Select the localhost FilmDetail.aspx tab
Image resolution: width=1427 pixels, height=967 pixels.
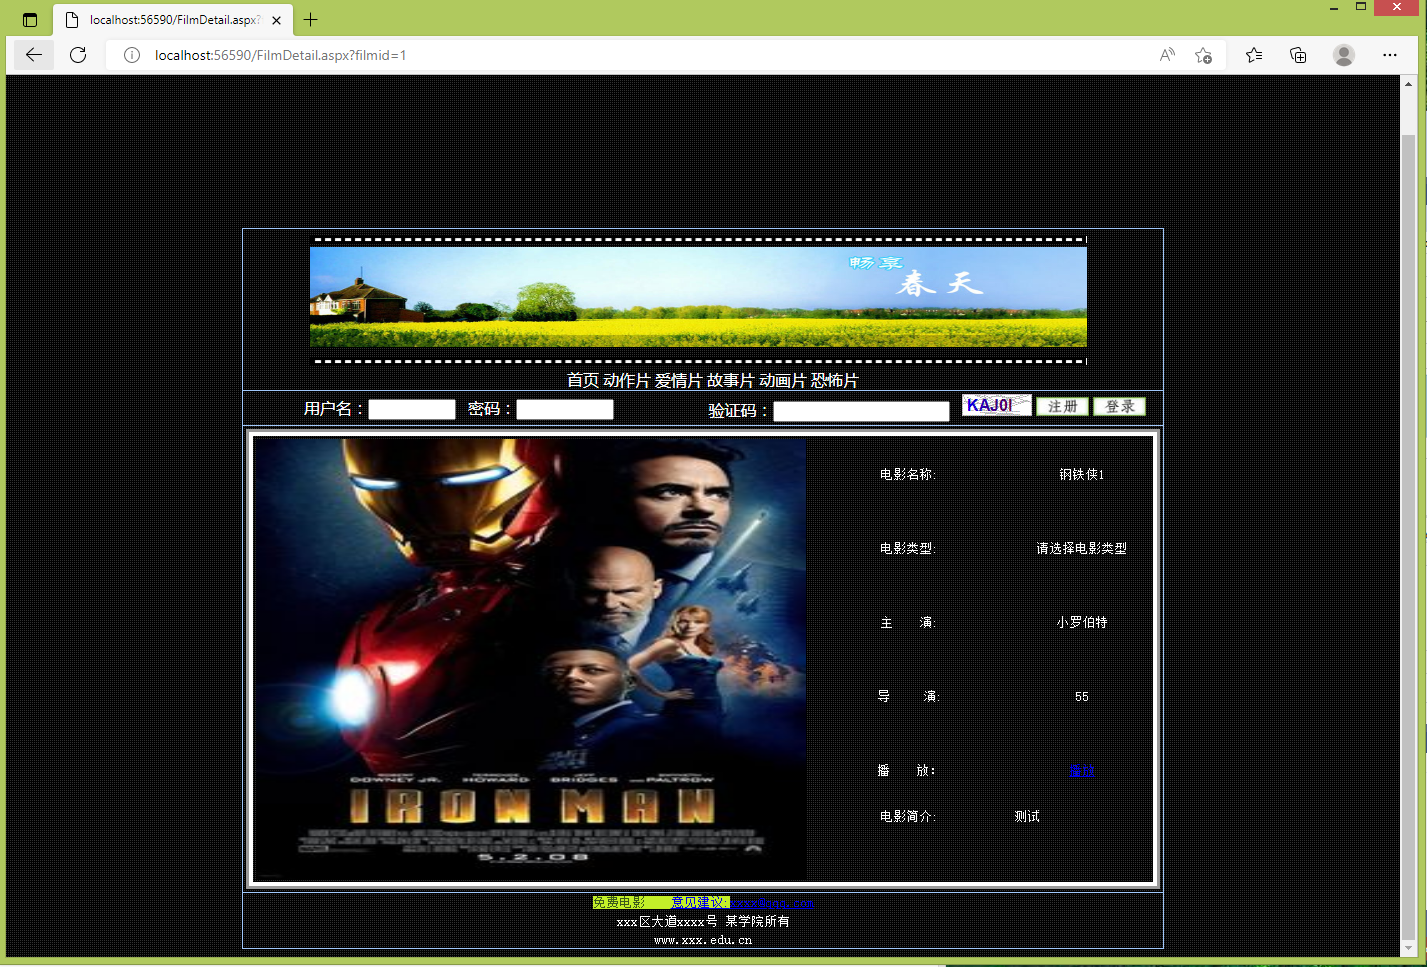tap(173, 20)
